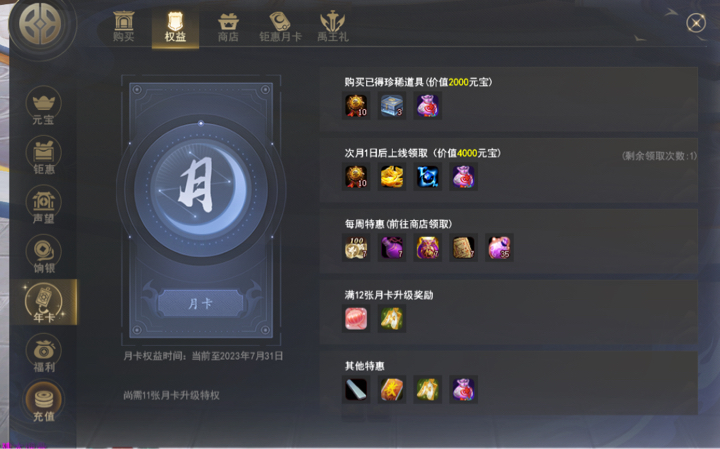This screenshot has height=449, width=720.
Task: Select the 年卡 sidebar item
Action: 44,303
